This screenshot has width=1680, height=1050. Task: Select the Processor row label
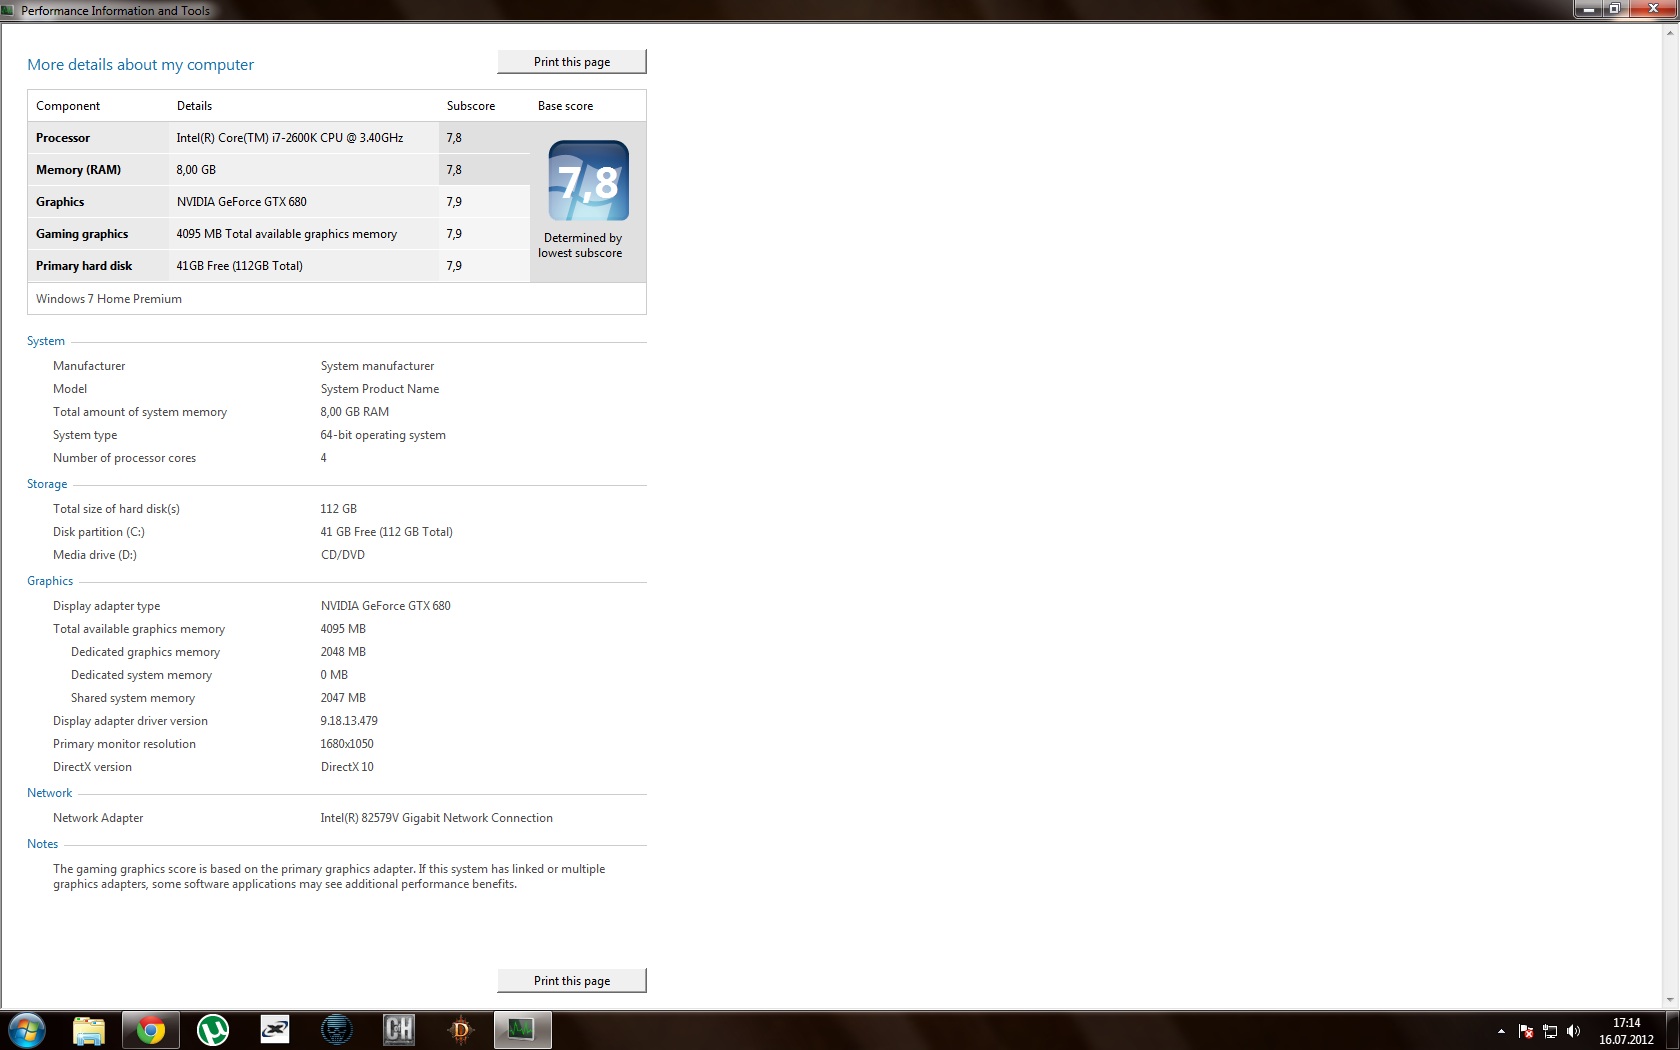point(63,138)
